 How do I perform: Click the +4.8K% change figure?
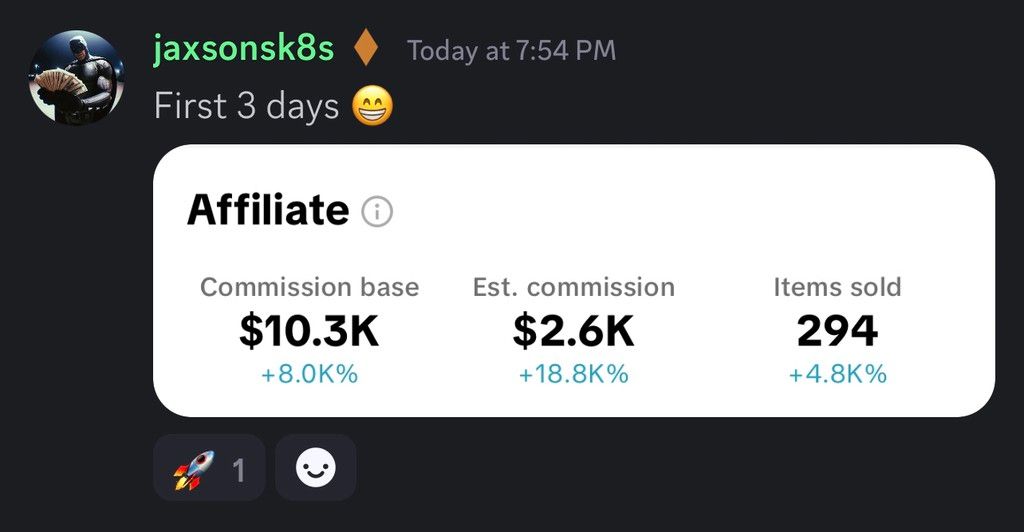[837, 375]
